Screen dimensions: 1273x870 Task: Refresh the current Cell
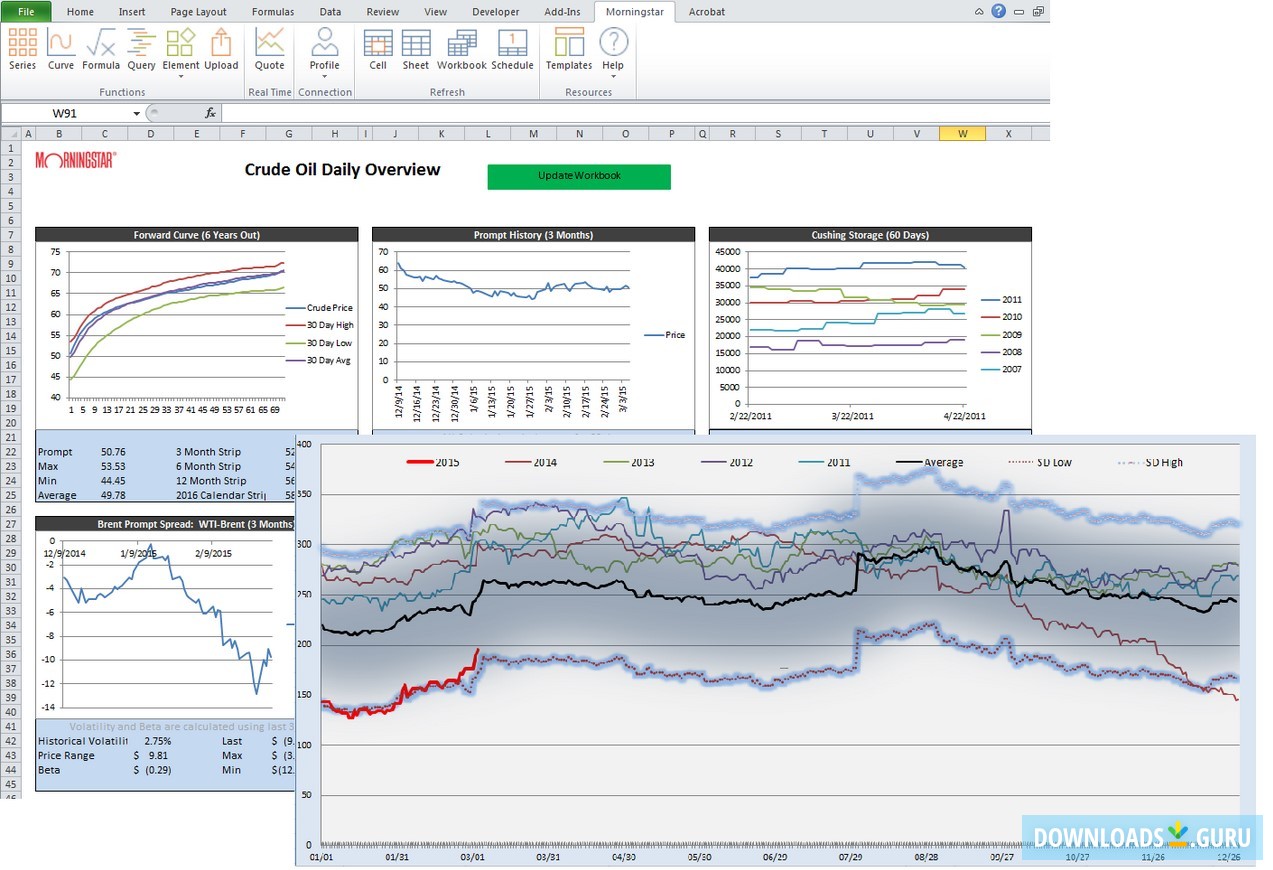click(x=377, y=52)
